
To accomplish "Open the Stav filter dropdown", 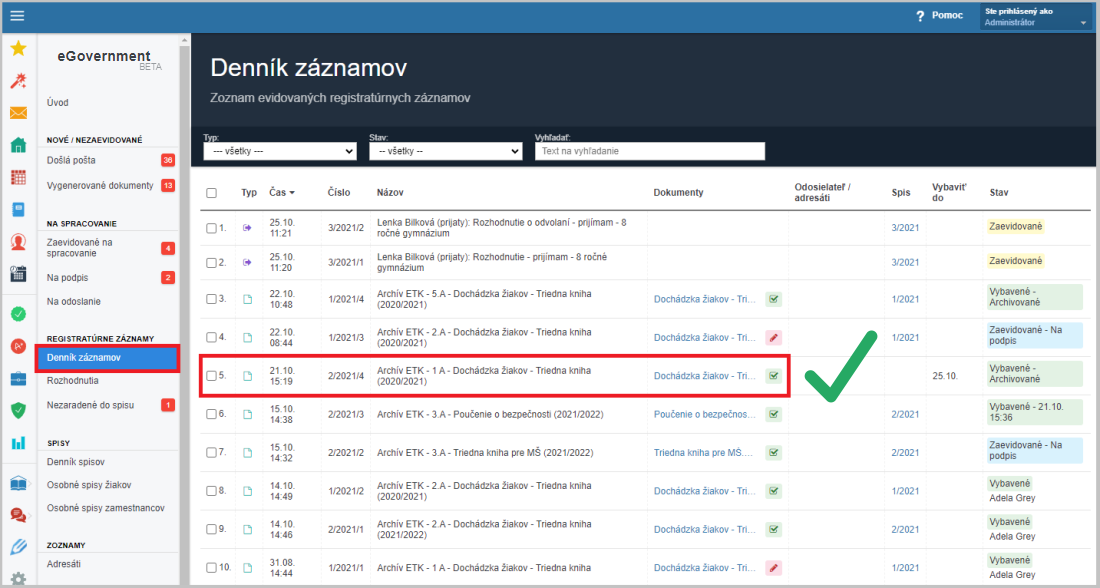I will pyautogui.click(x=445, y=151).
